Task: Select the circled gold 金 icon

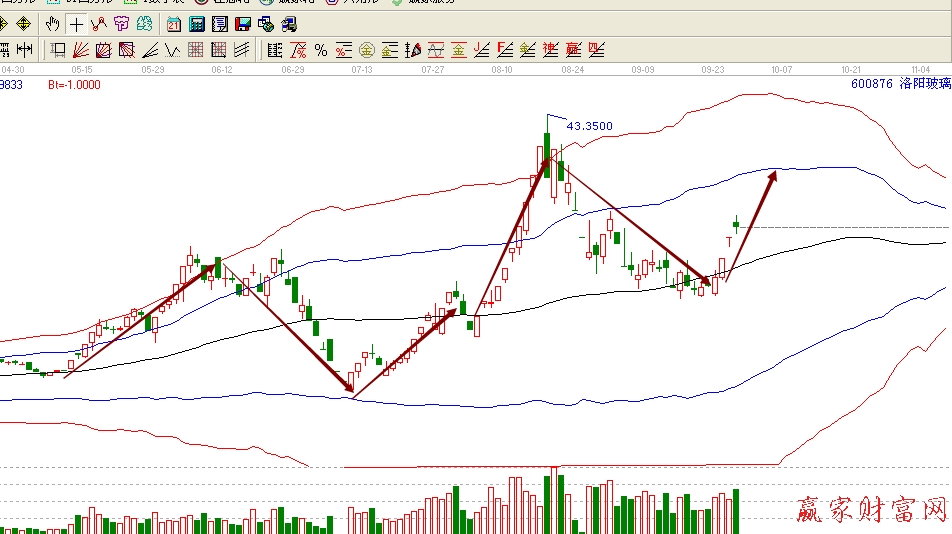Action: (x=366, y=49)
